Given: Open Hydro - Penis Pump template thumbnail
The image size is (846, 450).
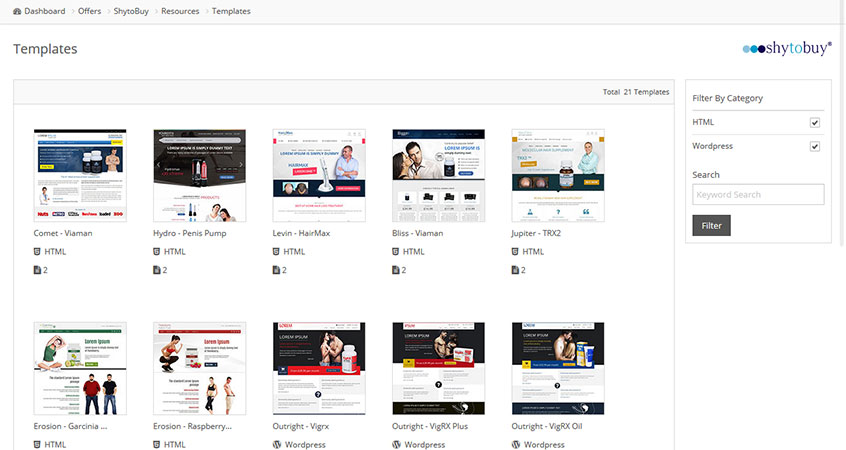Looking at the screenshot, I should coord(200,175).
